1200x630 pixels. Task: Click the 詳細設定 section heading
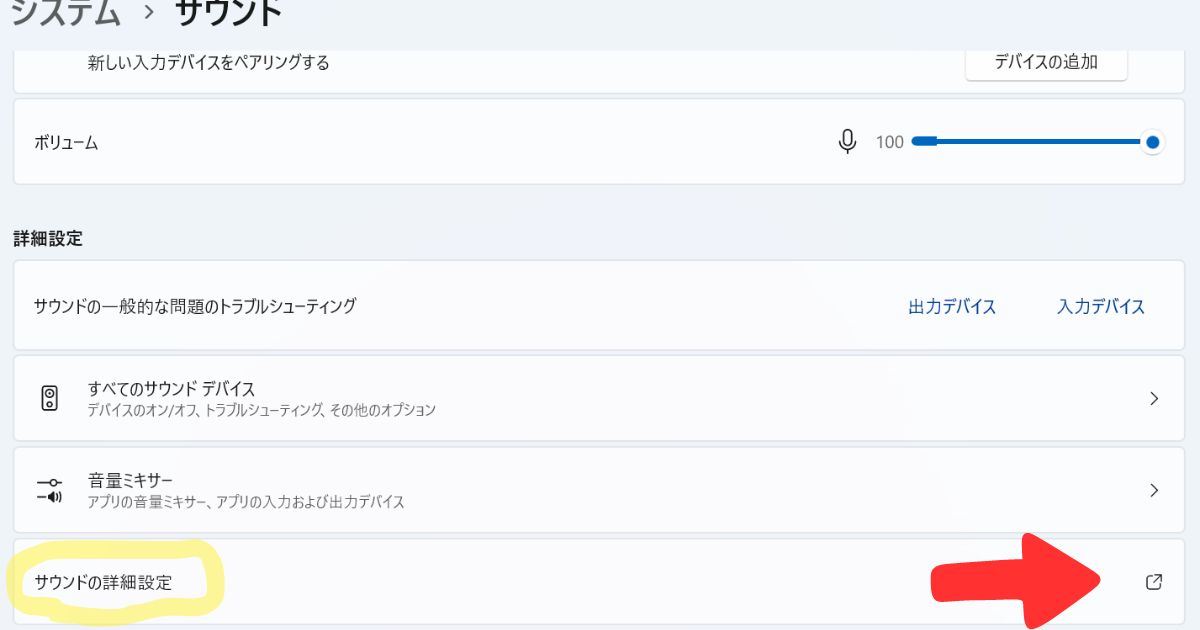coord(47,238)
